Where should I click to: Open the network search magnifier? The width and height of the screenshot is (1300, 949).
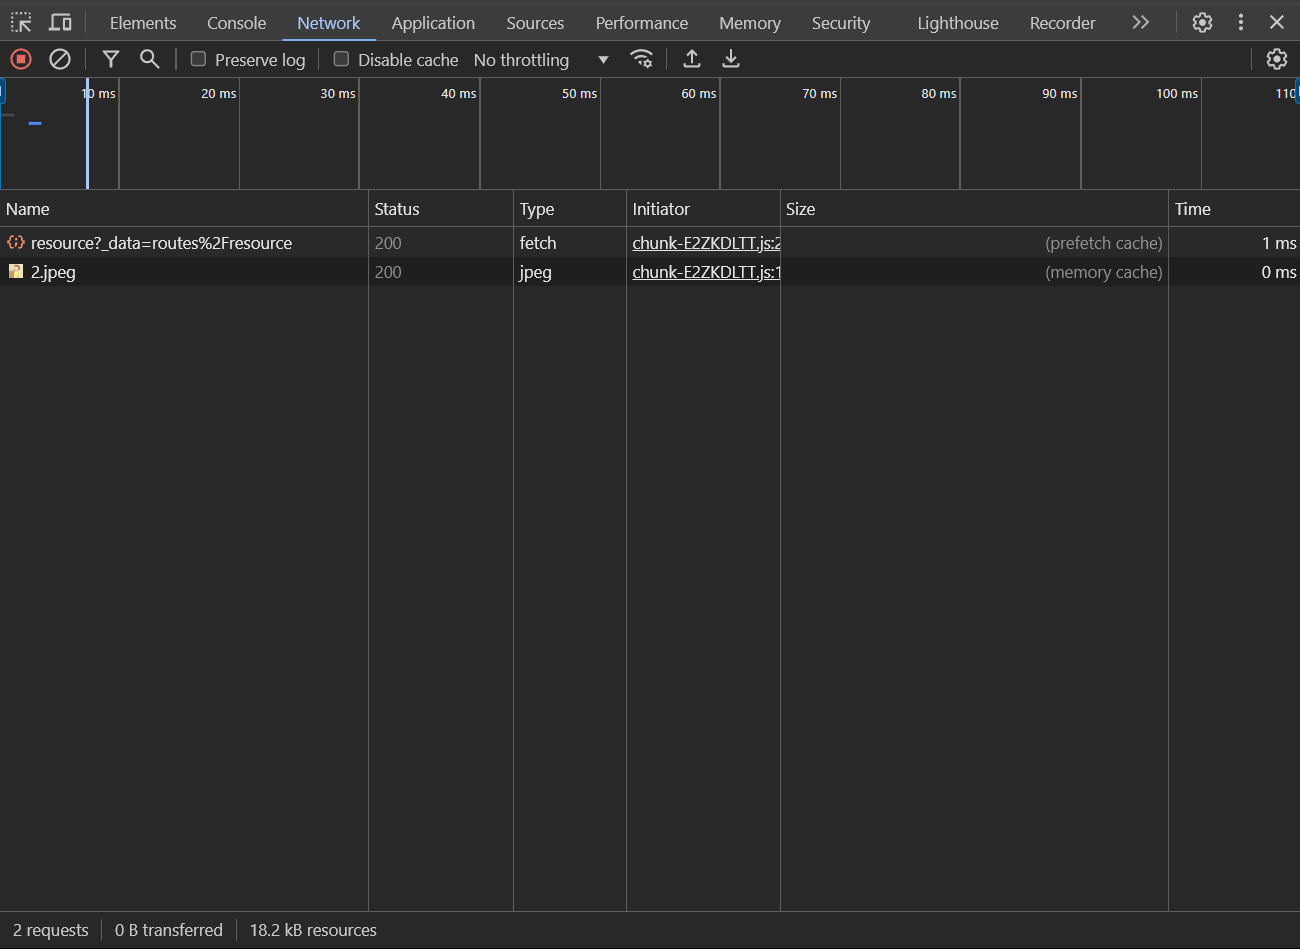(x=150, y=59)
